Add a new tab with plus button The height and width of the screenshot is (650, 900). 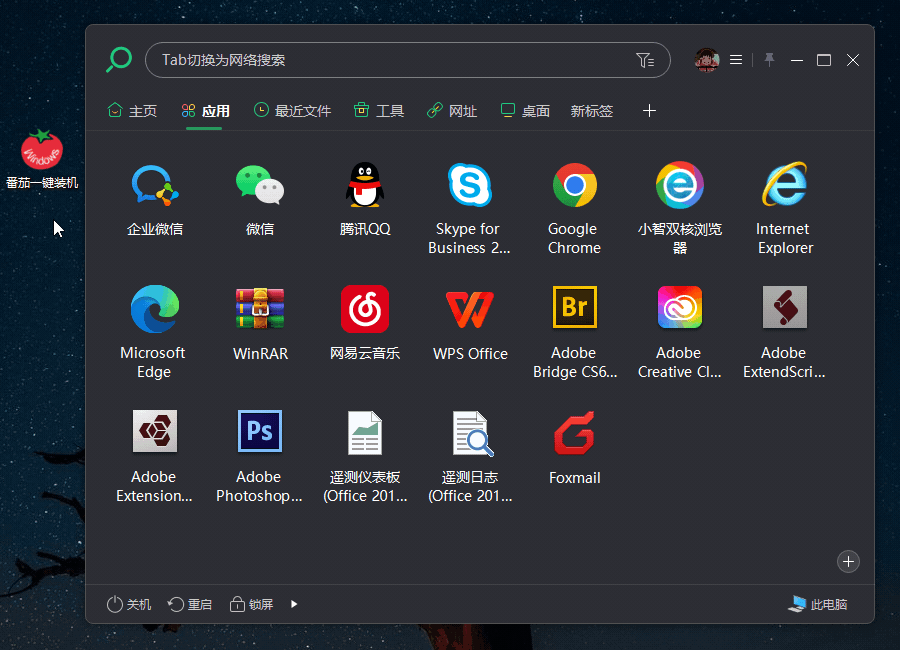click(x=649, y=110)
